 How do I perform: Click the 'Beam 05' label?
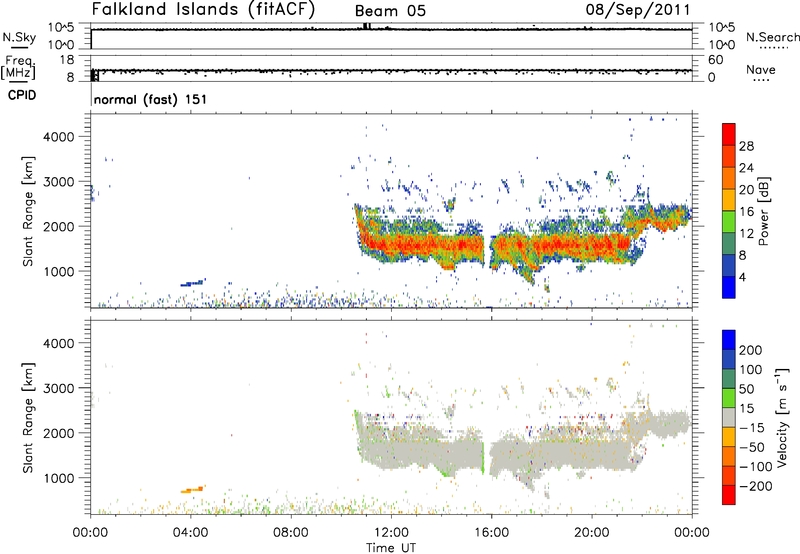pos(390,11)
